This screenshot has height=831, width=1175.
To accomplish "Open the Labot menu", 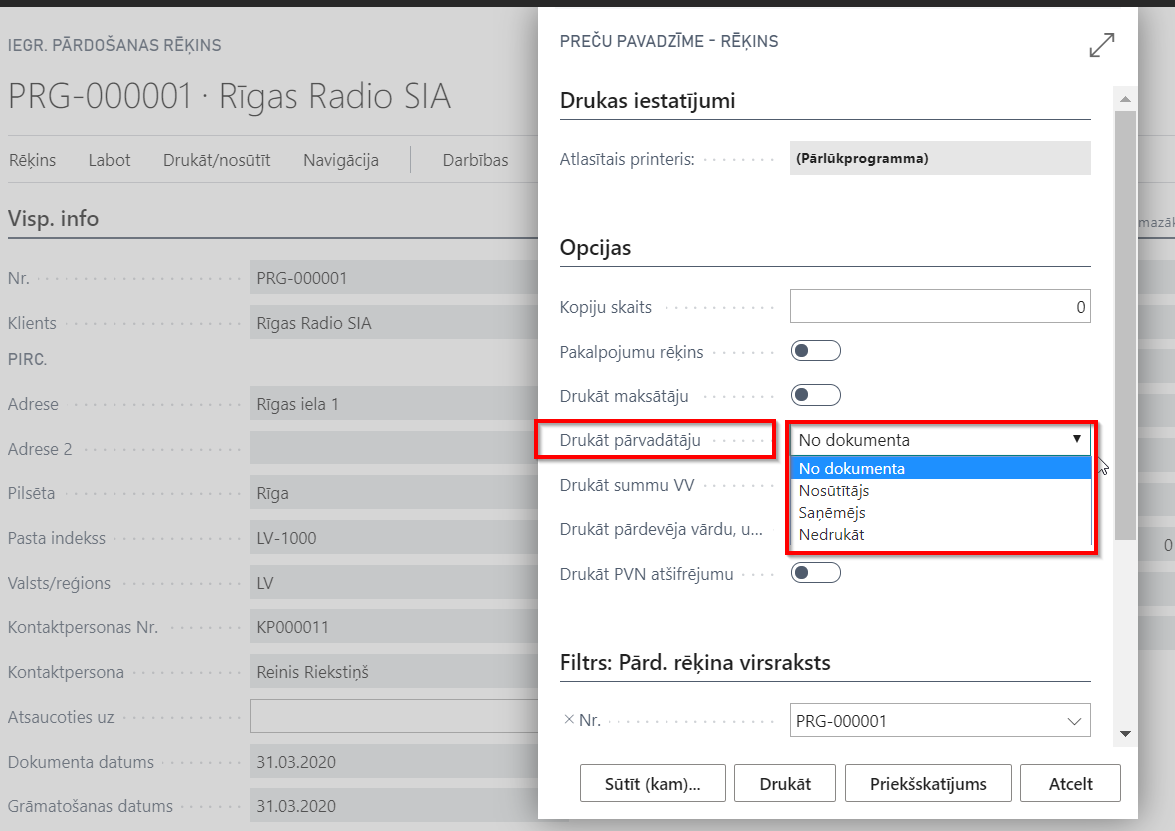I will tap(109, 160).
